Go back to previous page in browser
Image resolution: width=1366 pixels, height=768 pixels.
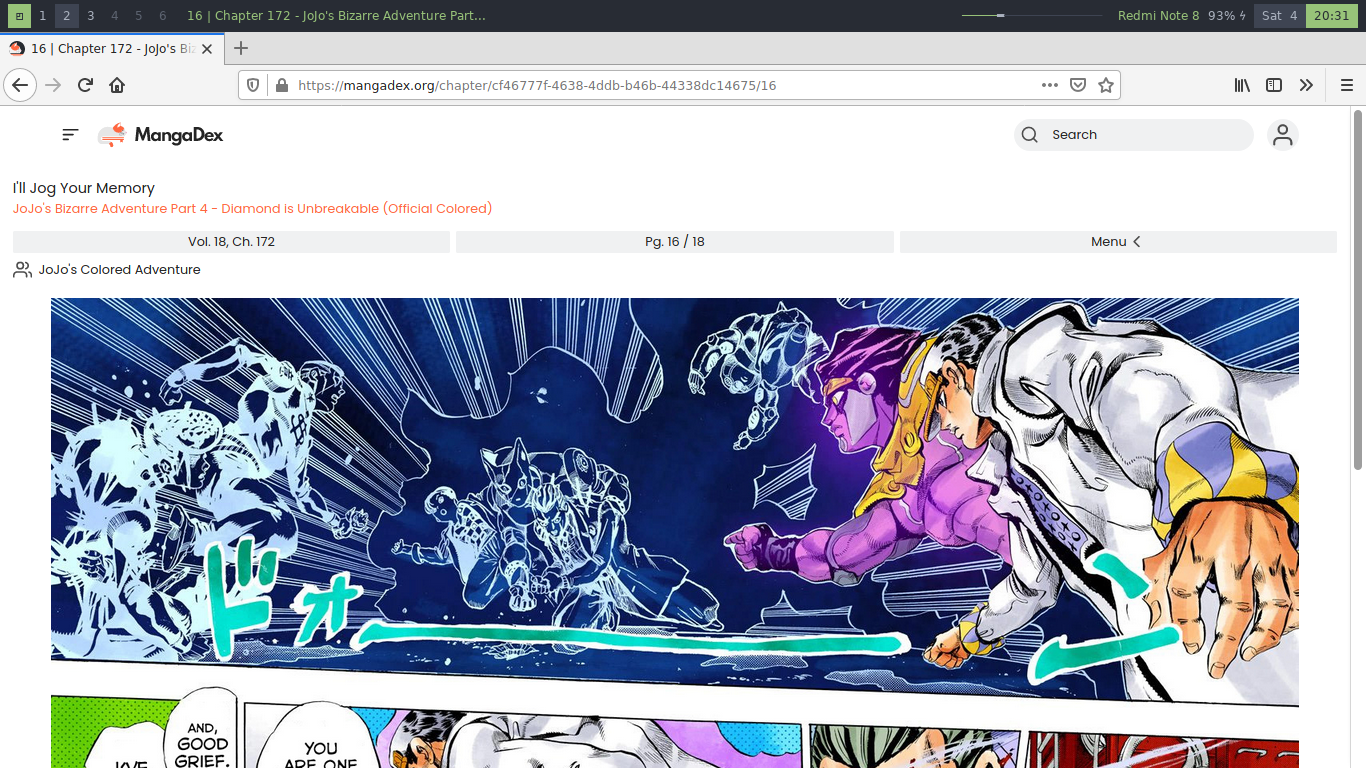pyautogui.click(x=20, y=85)
